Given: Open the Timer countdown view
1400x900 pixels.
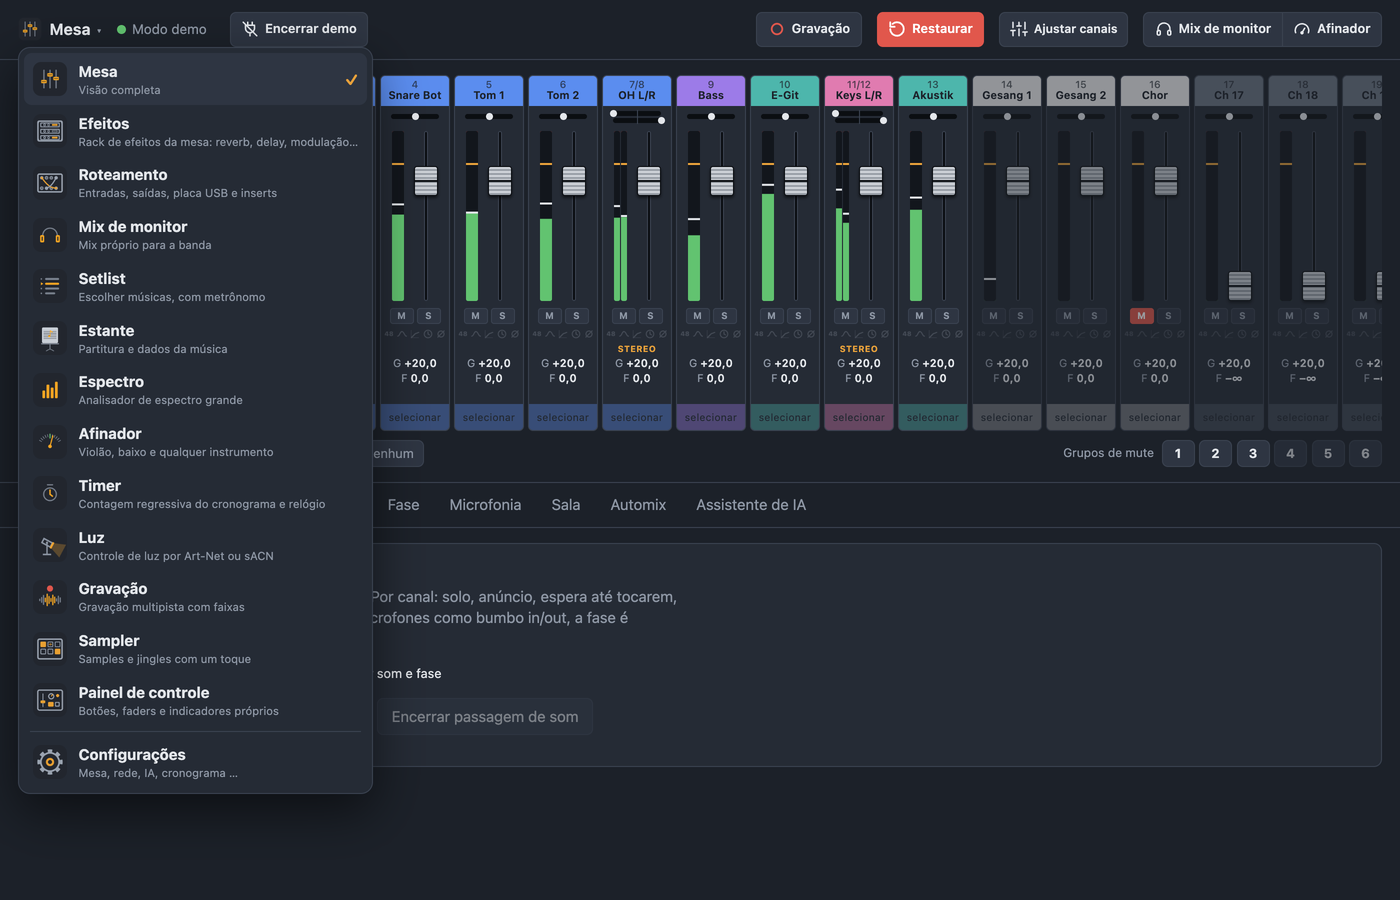Looking at the screenshot, I should 195,494.
